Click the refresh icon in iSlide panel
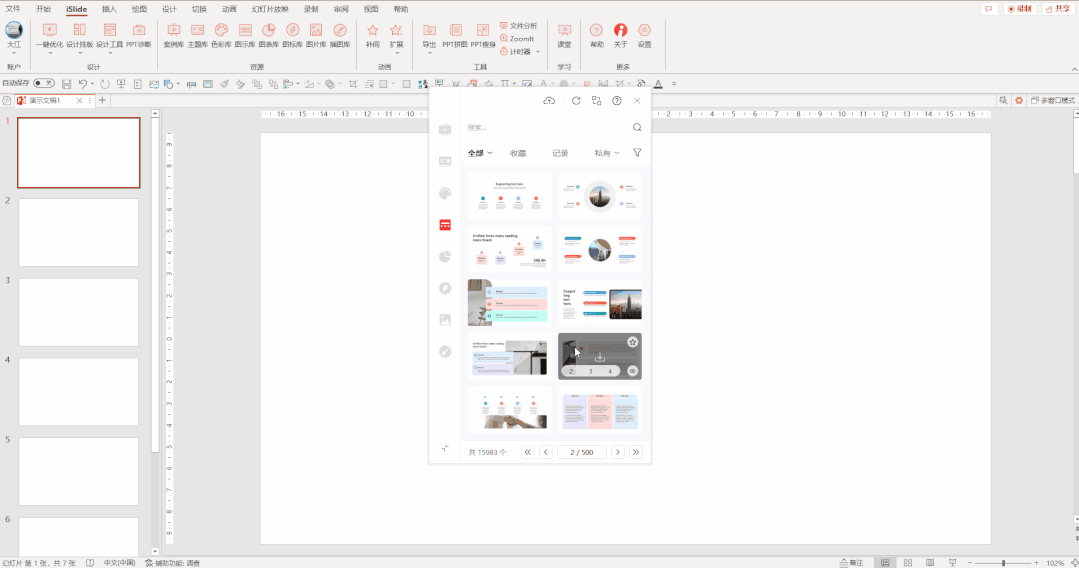This screenshot has width=1079, height=568. (x=576, y=101)
